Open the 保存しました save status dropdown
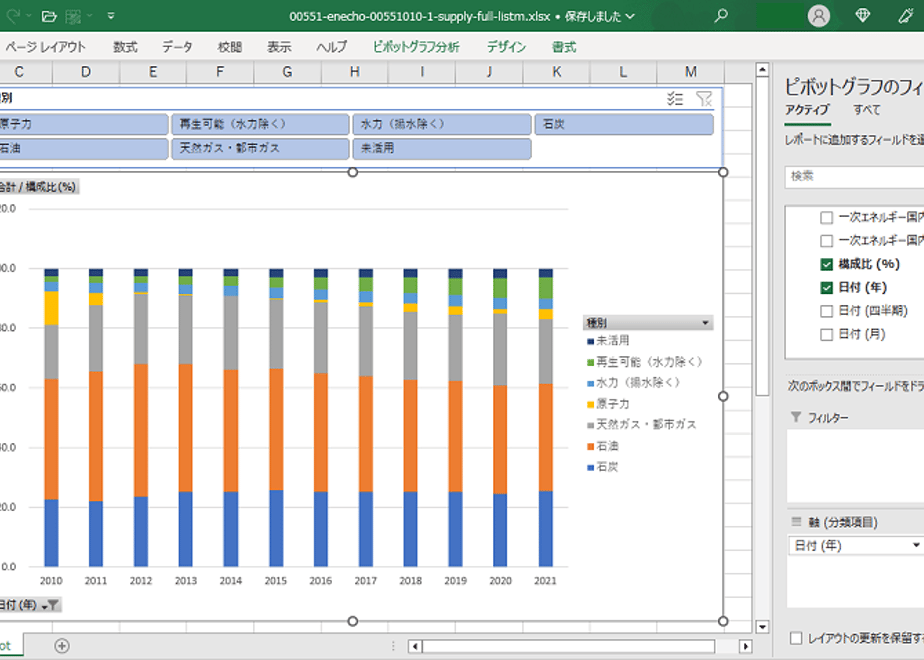924x660 pixels. [x=600, y=16]
